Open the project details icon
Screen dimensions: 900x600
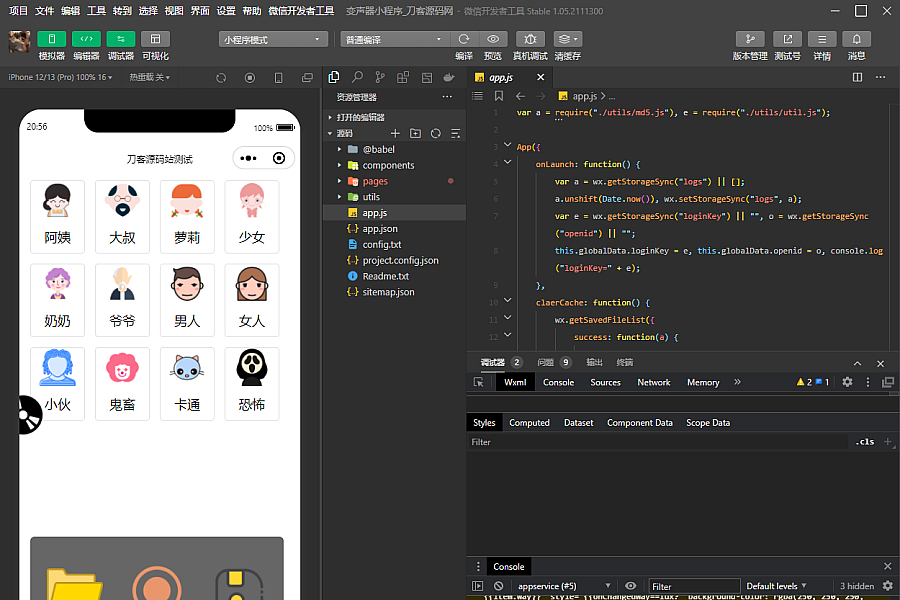pos(822,39)
